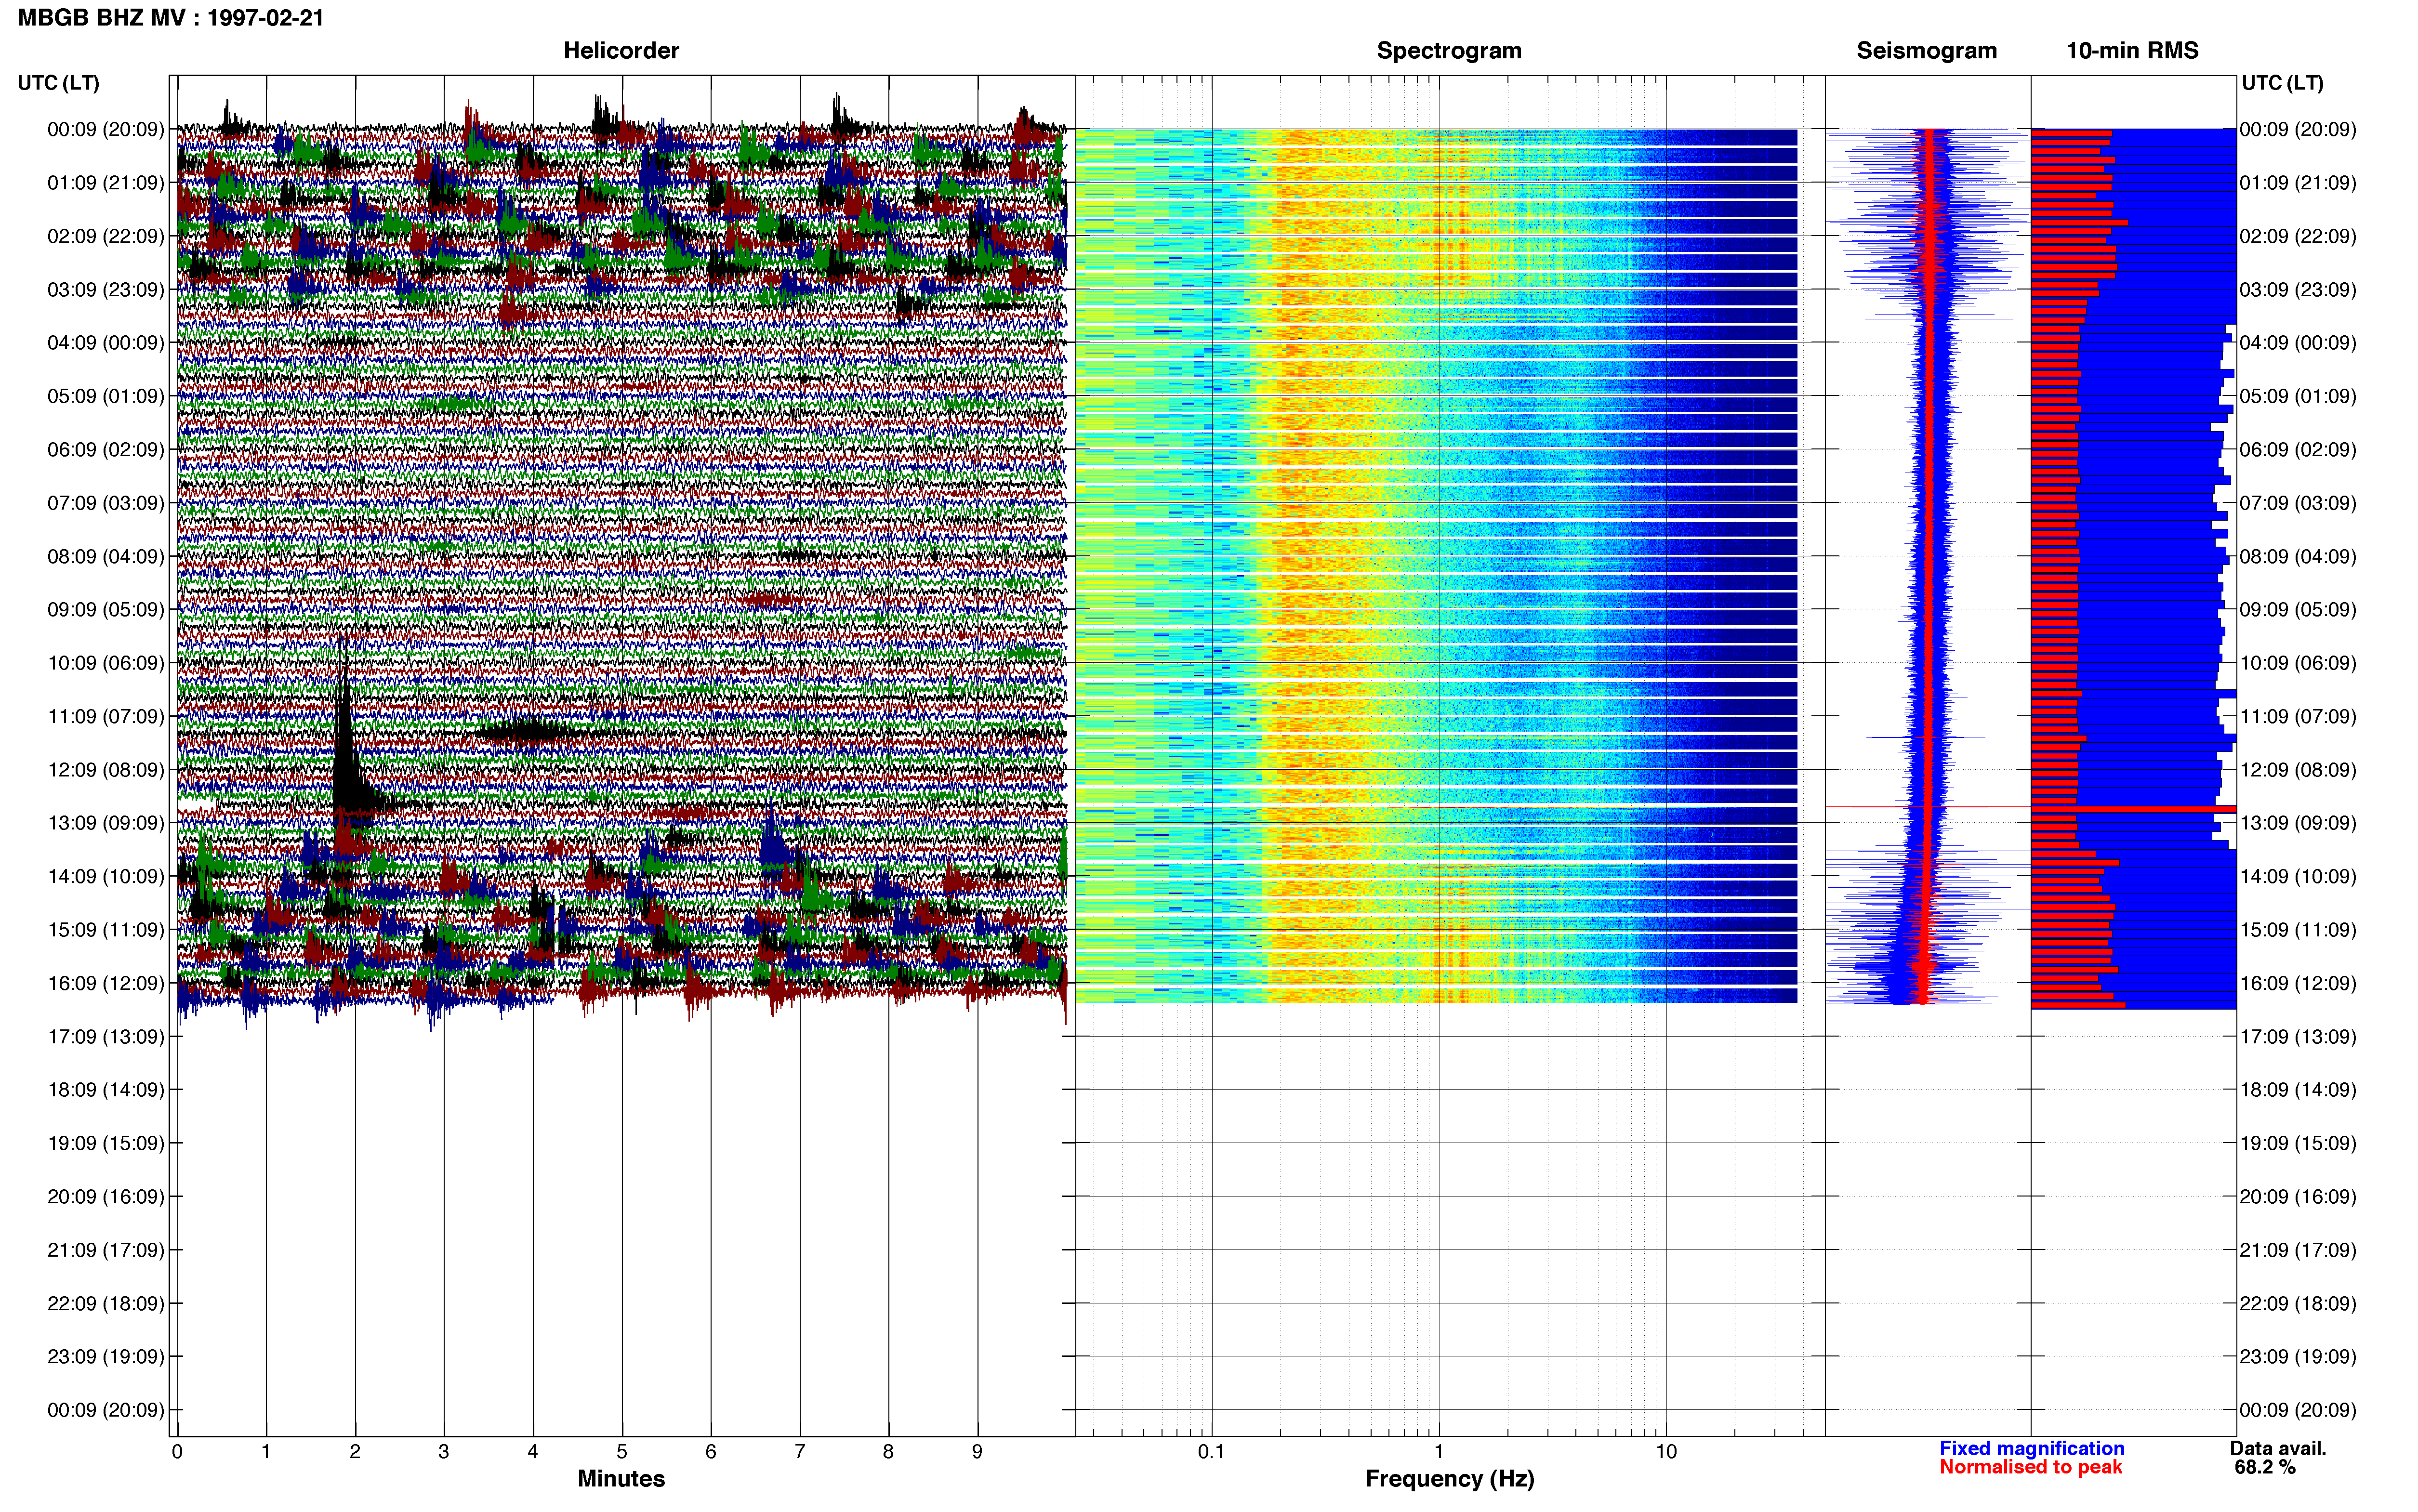The height and width of the screenshot is (1512, 2418).
Task: Click the 'Data avail.' label
Action: click(x=2277, y=1448)
